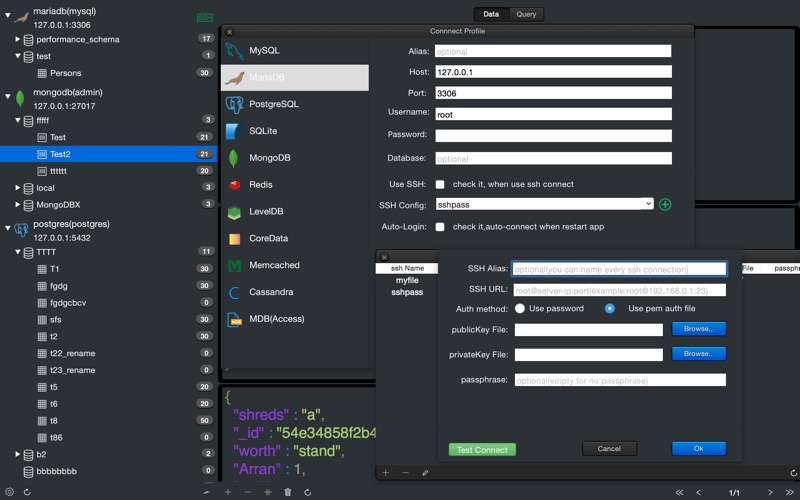Confirm SSH dialog with Ok

click(x=698, y=448)
